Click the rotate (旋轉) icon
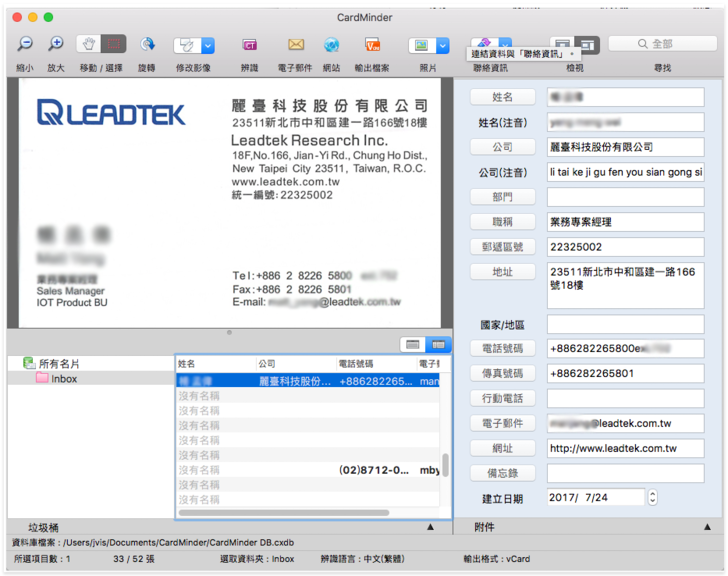The width and height of the screenshot is (728, 576). pyautogui.click(x=147, y=44)
